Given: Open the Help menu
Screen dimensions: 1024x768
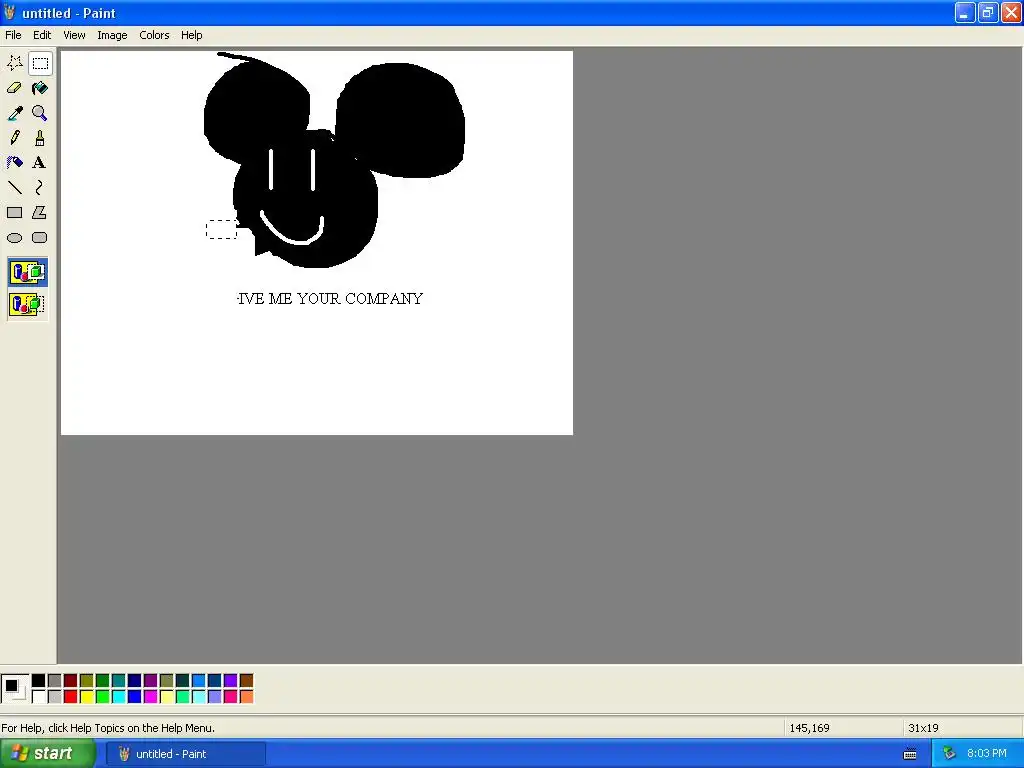Looking at the screenshot, I should tap(191, 35).
